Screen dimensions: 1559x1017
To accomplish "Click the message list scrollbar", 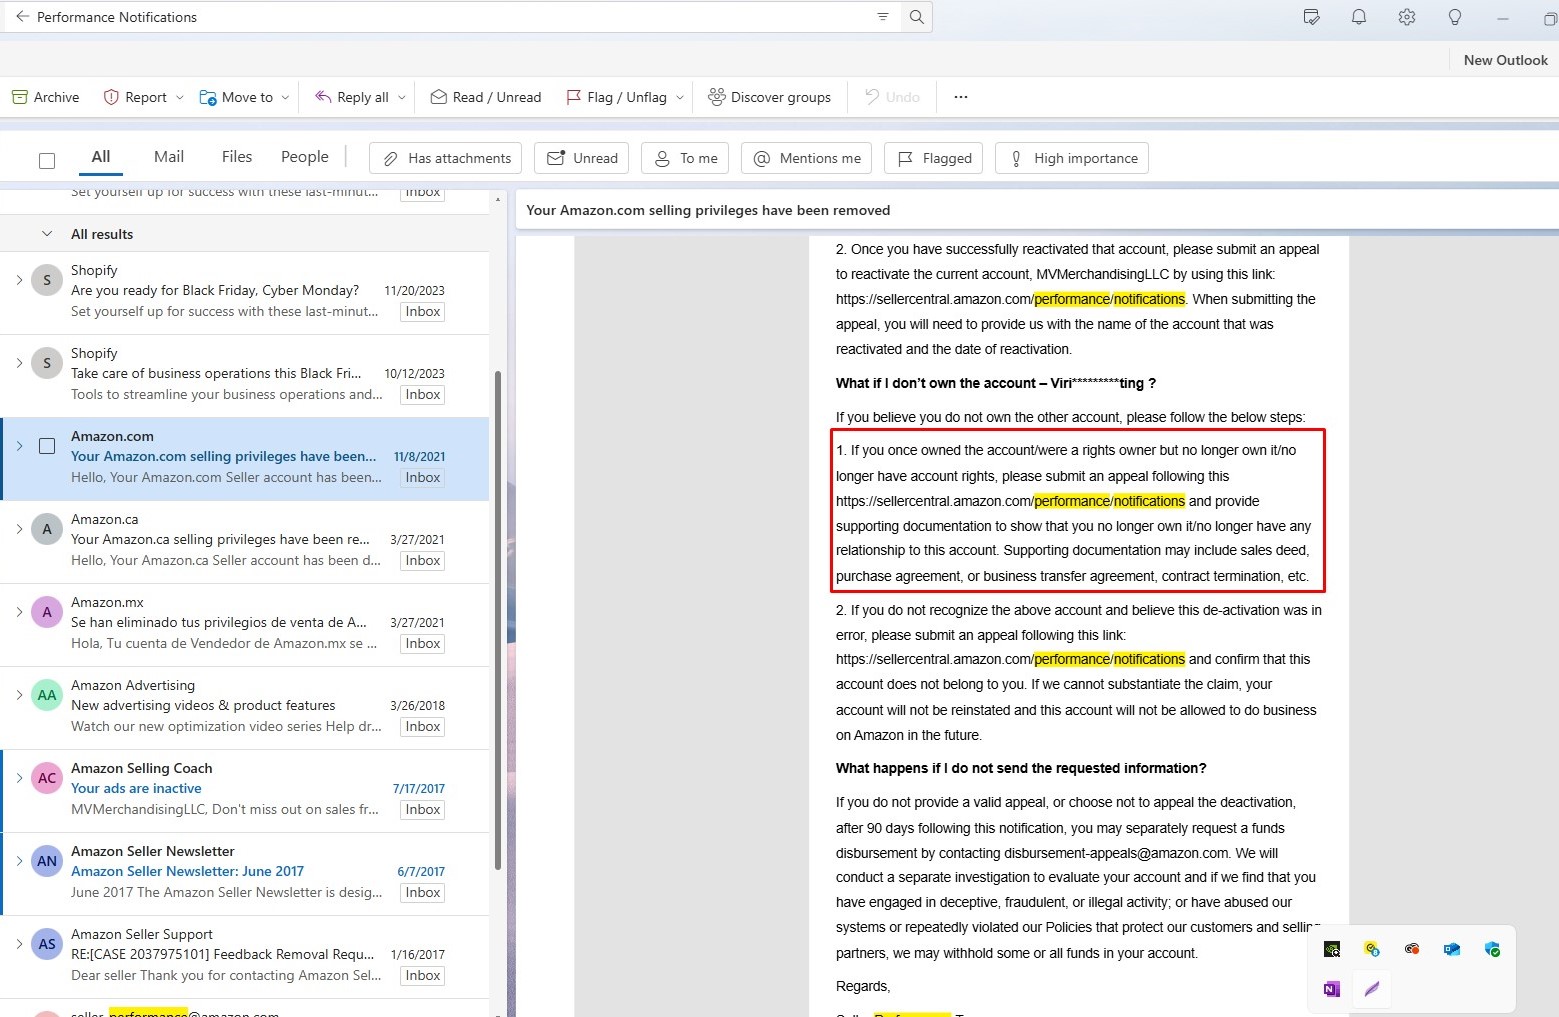I will click(498, 620).
